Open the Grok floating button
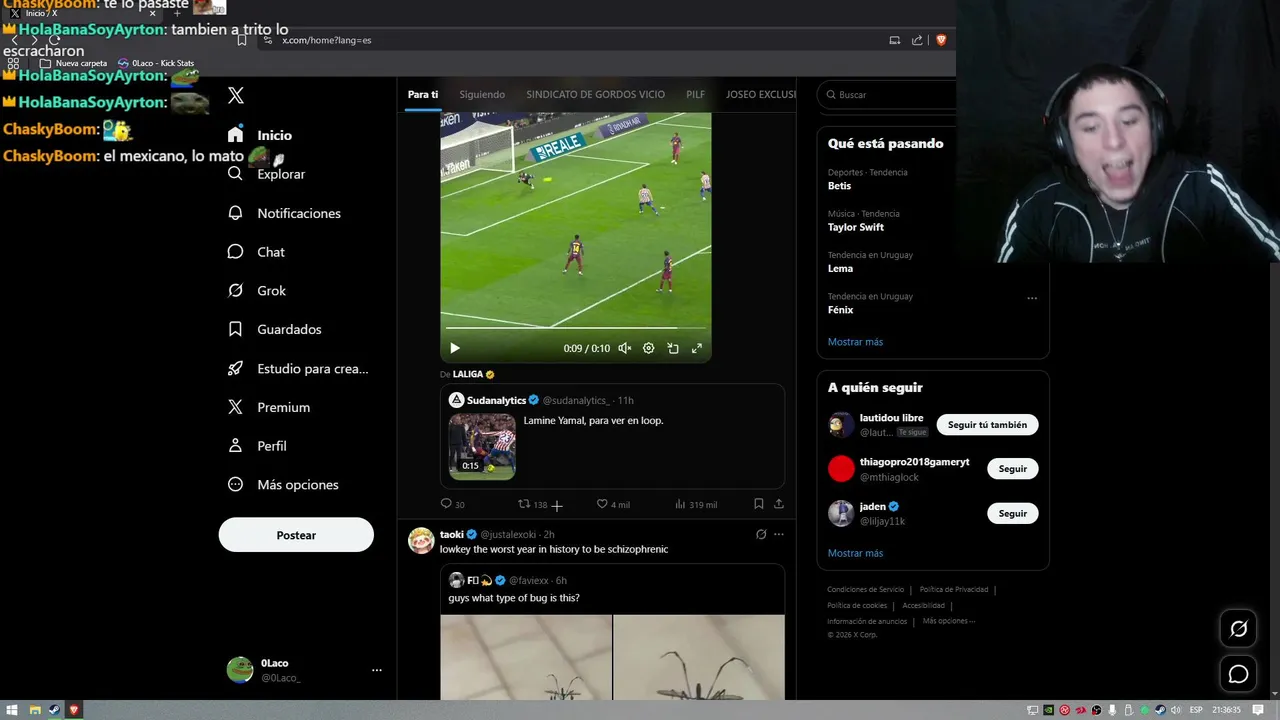 tap(1238, 629)
